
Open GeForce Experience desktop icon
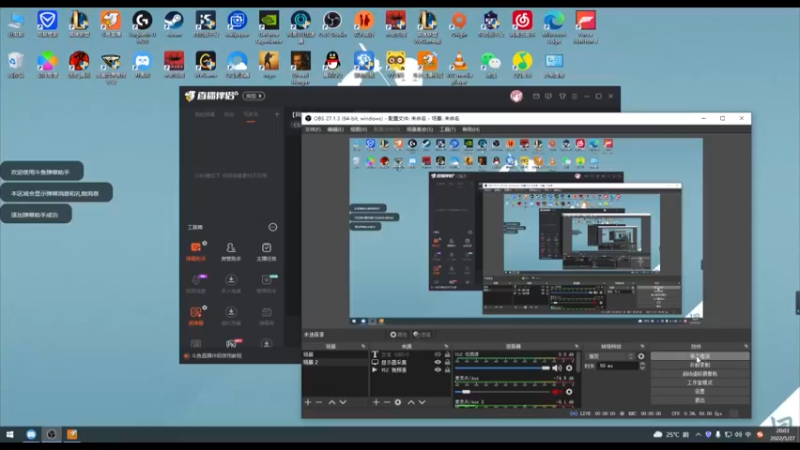(x=269, y=27)
